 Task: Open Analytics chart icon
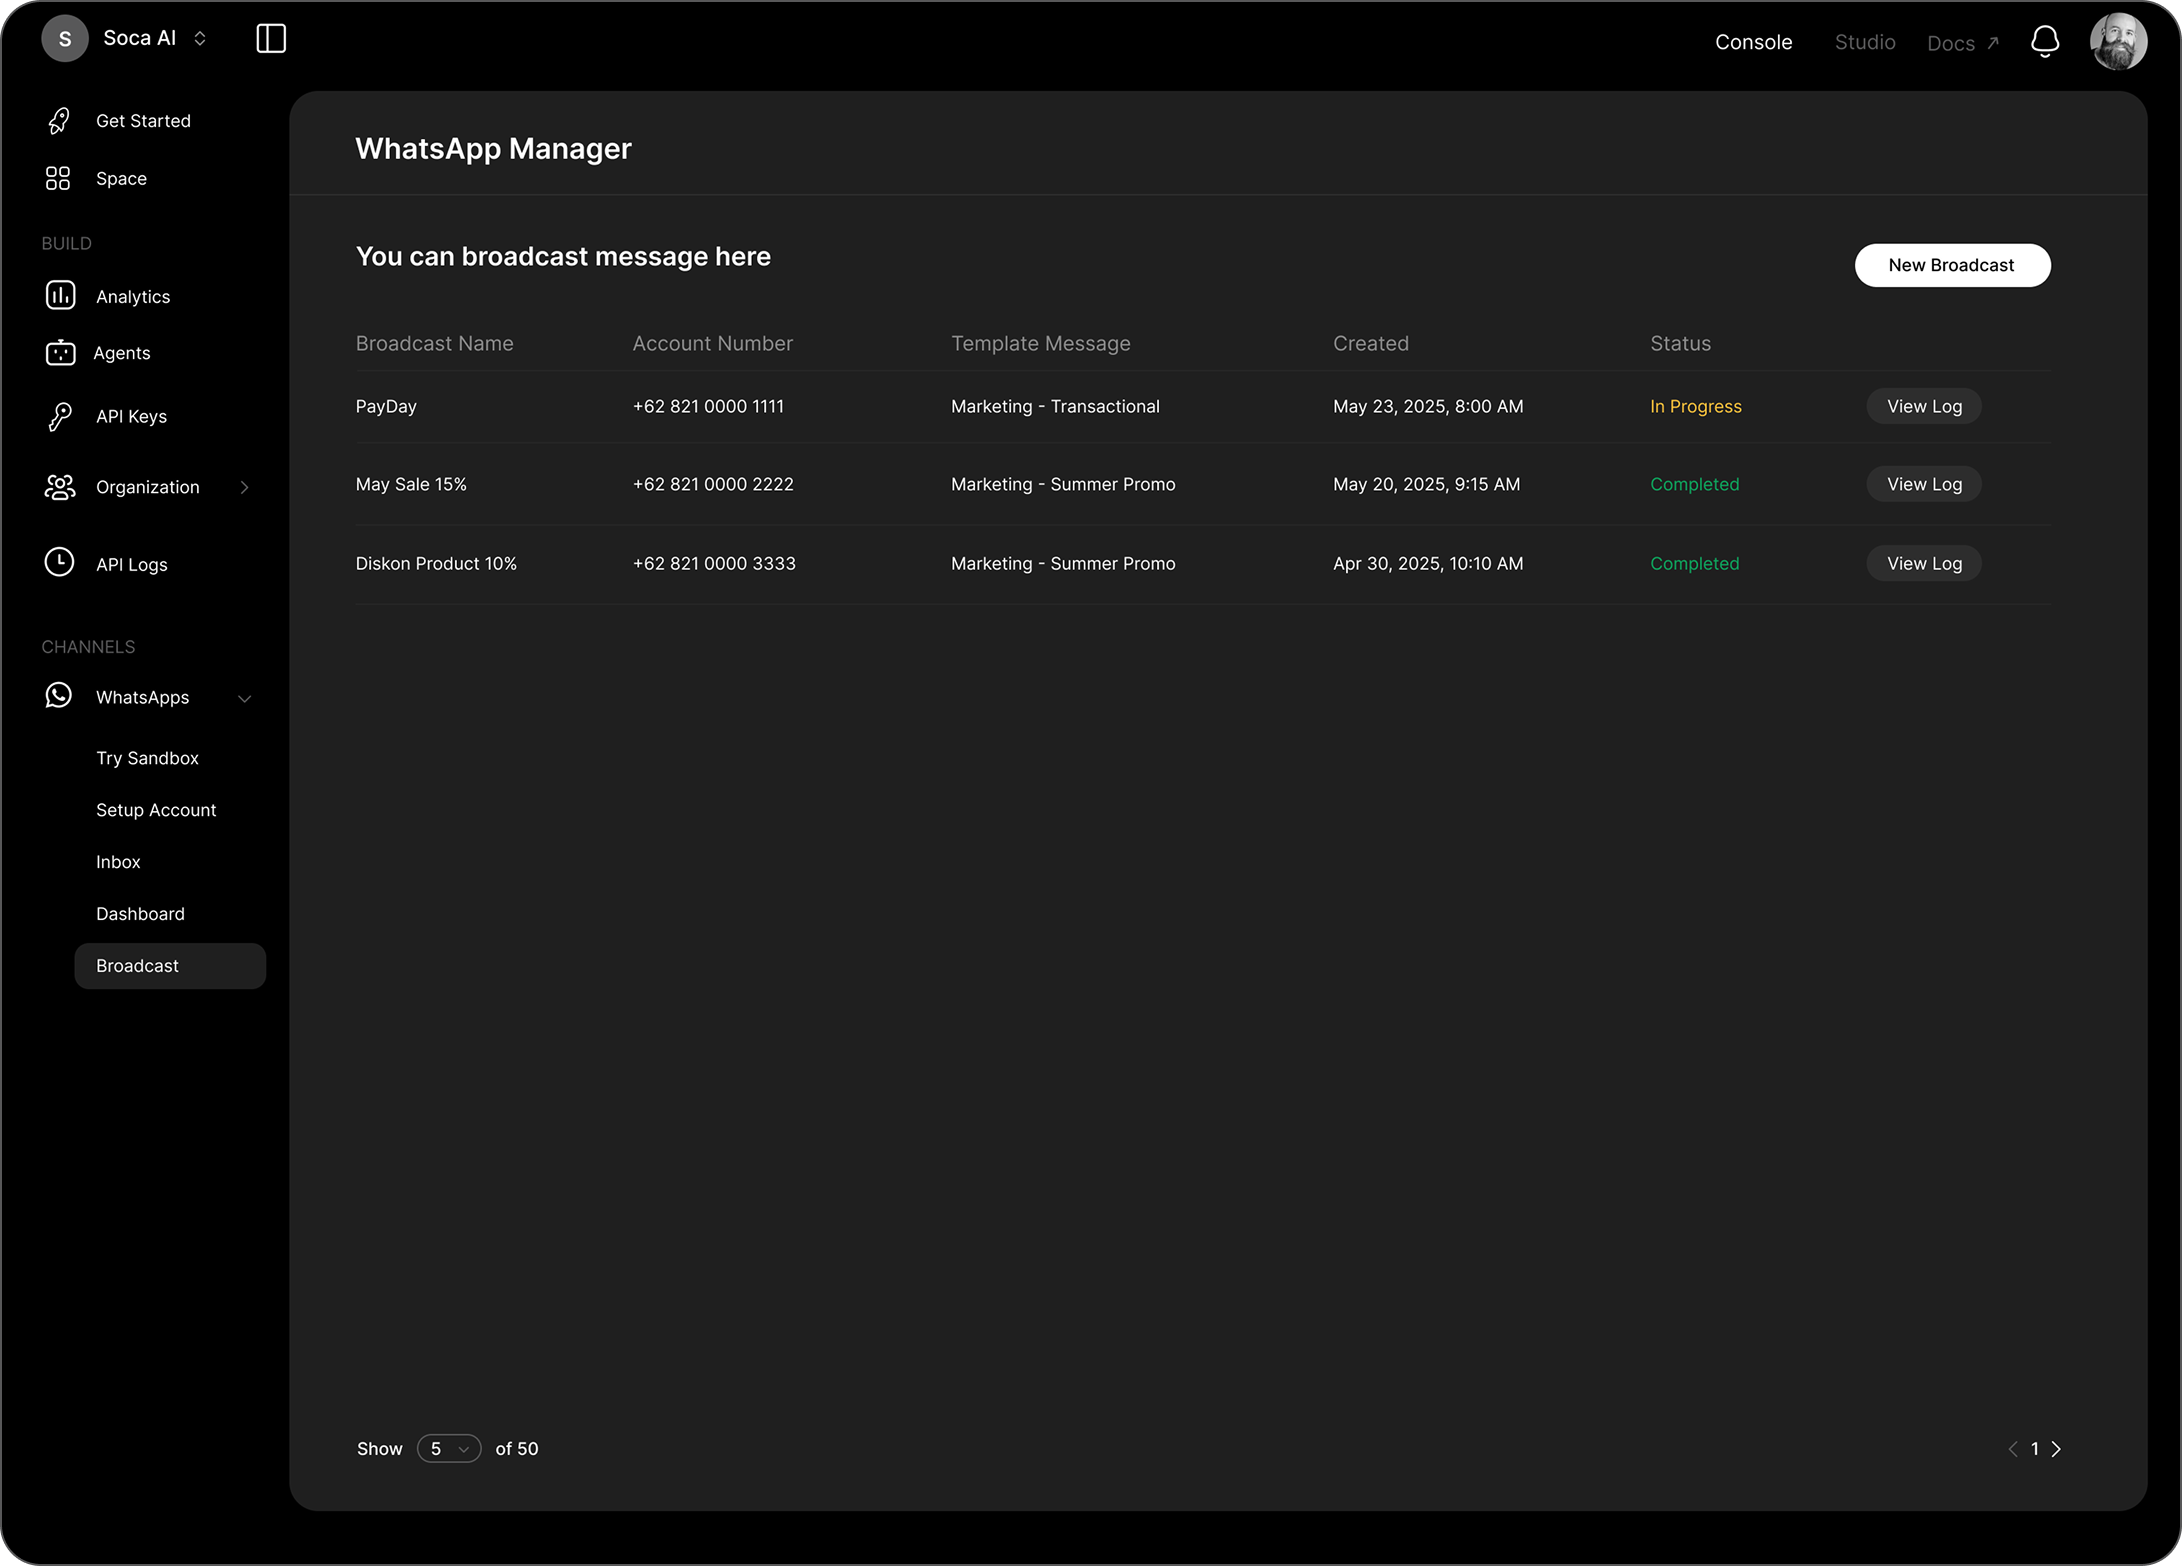(60, 296)
